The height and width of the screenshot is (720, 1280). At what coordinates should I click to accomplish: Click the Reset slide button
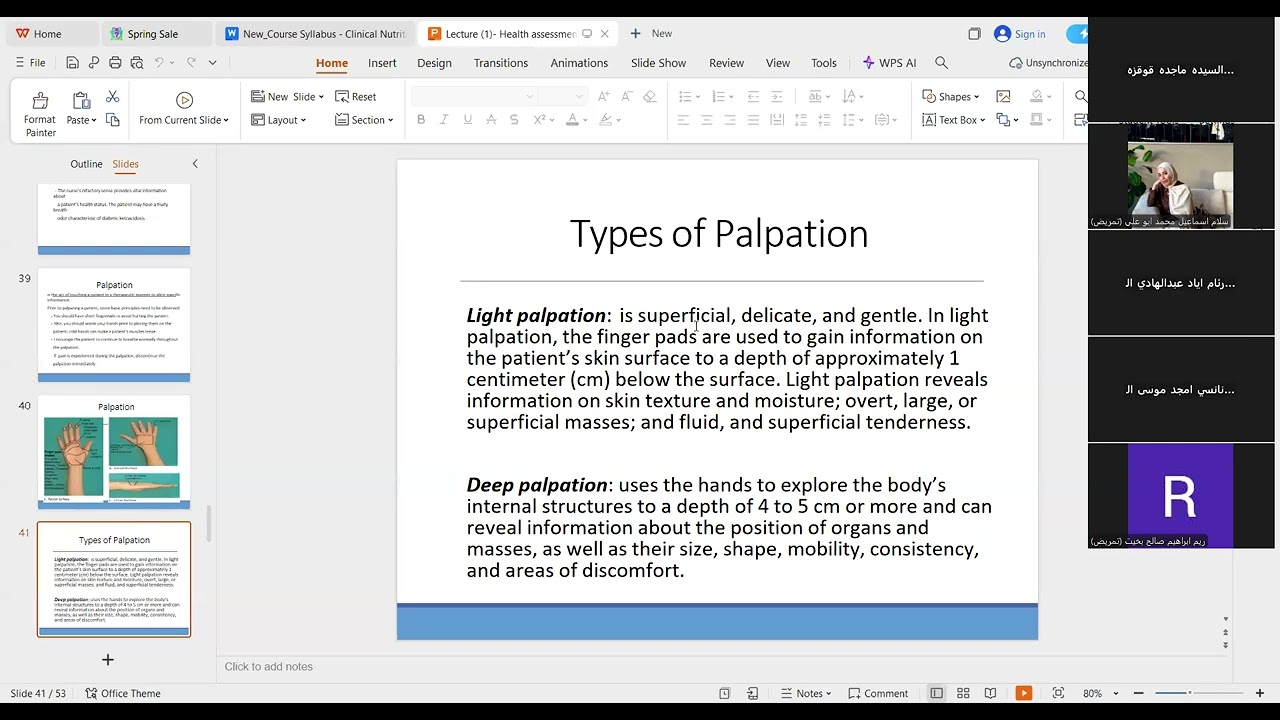pos(356,97)
